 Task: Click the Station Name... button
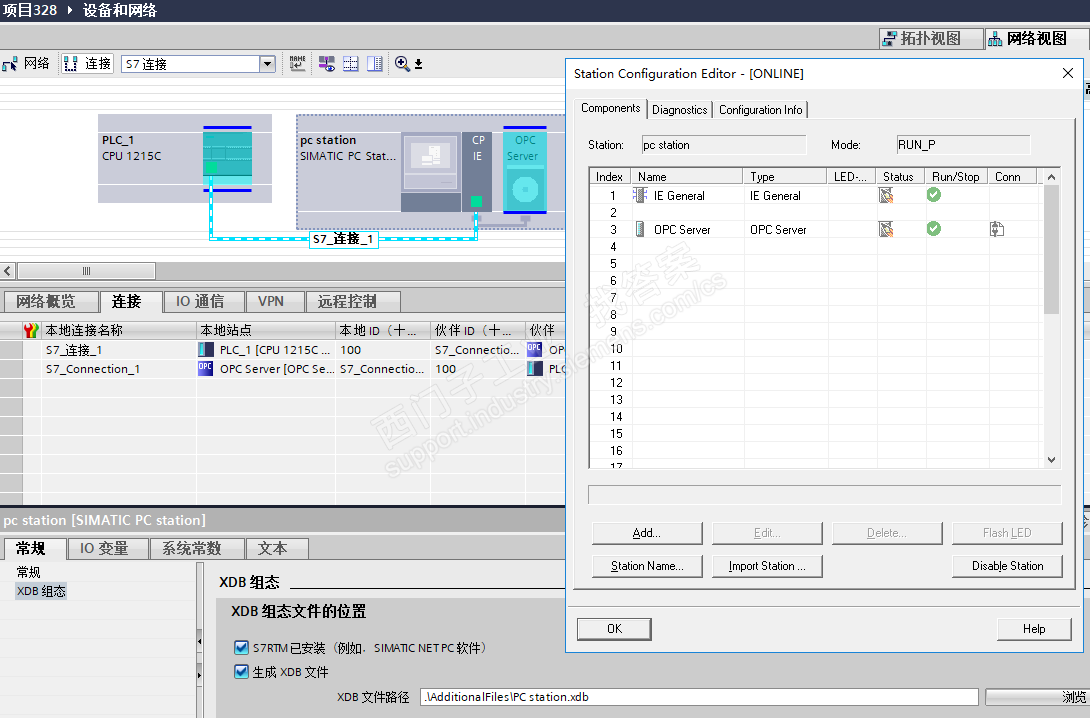[646, 566]
